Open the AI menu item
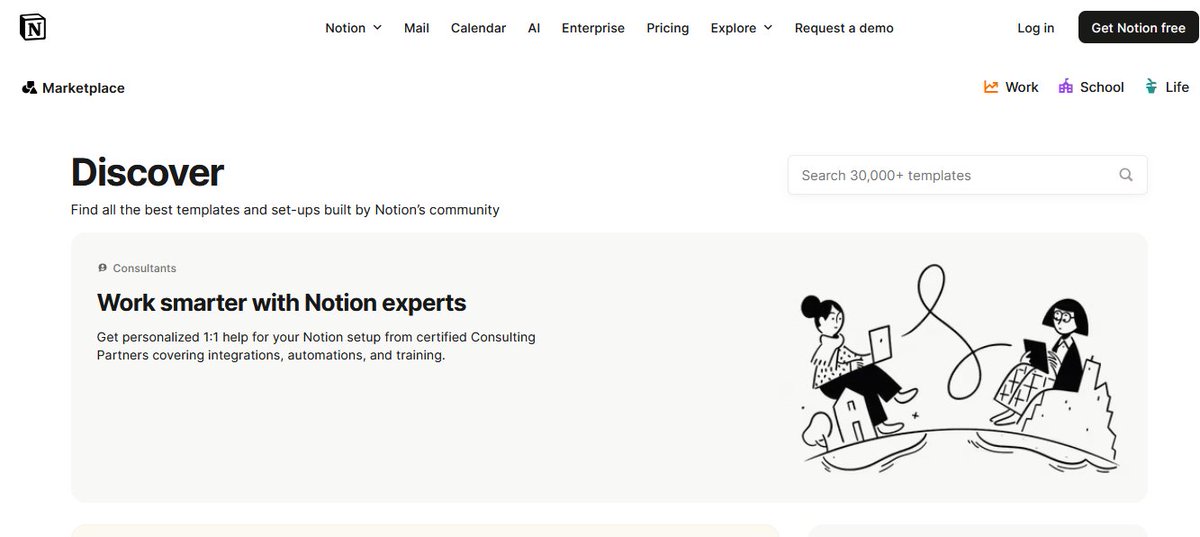 (x=534, y=28)
